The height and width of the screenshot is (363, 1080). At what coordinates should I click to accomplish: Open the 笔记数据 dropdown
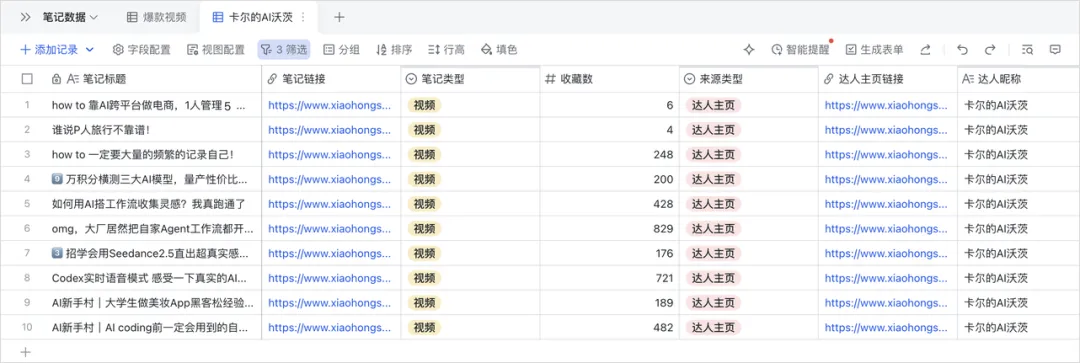click(x=70, y=17)
